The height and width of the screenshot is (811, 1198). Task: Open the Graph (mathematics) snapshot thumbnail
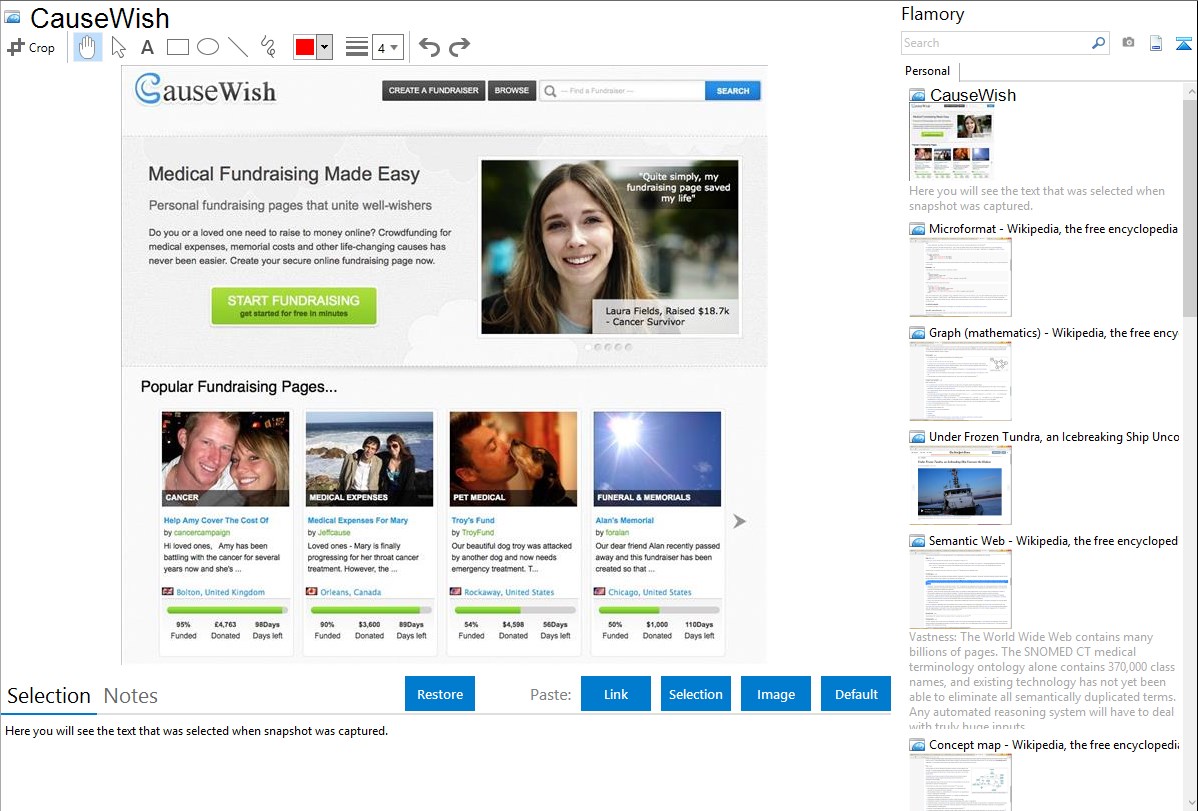(960, 381)
